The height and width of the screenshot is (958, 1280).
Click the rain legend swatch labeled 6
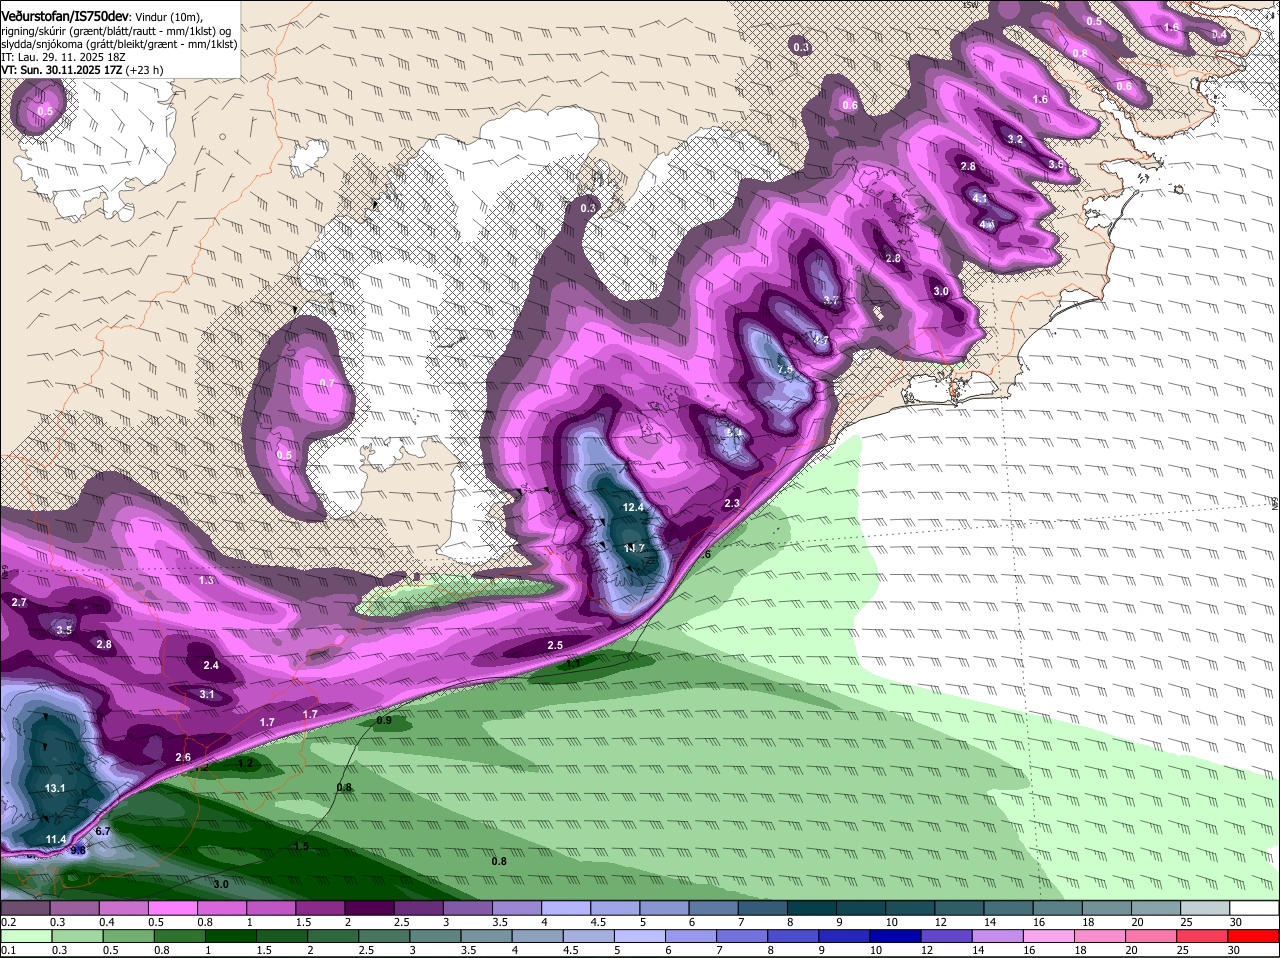pos(692,936)
